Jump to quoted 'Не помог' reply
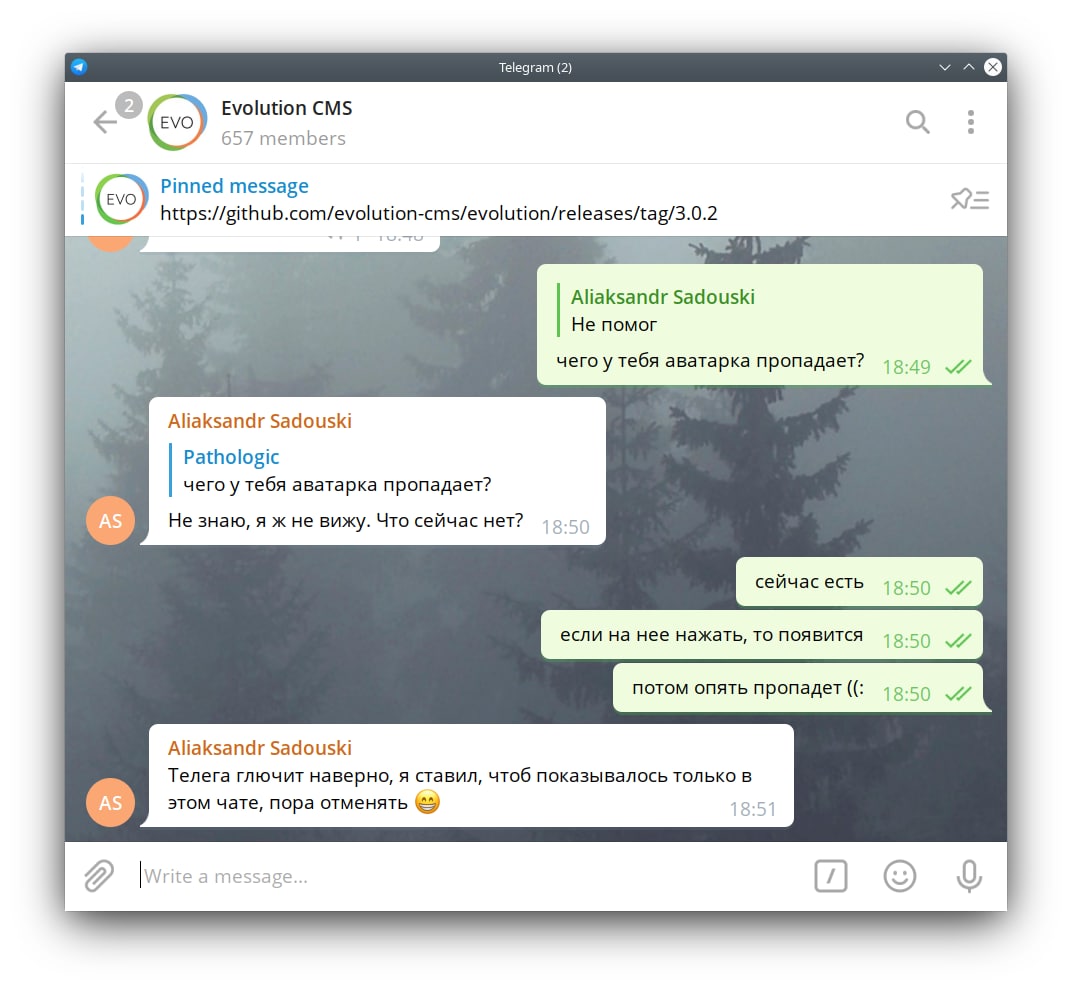The height and width of the screenshot is (988, 1072). click(656, 310)
